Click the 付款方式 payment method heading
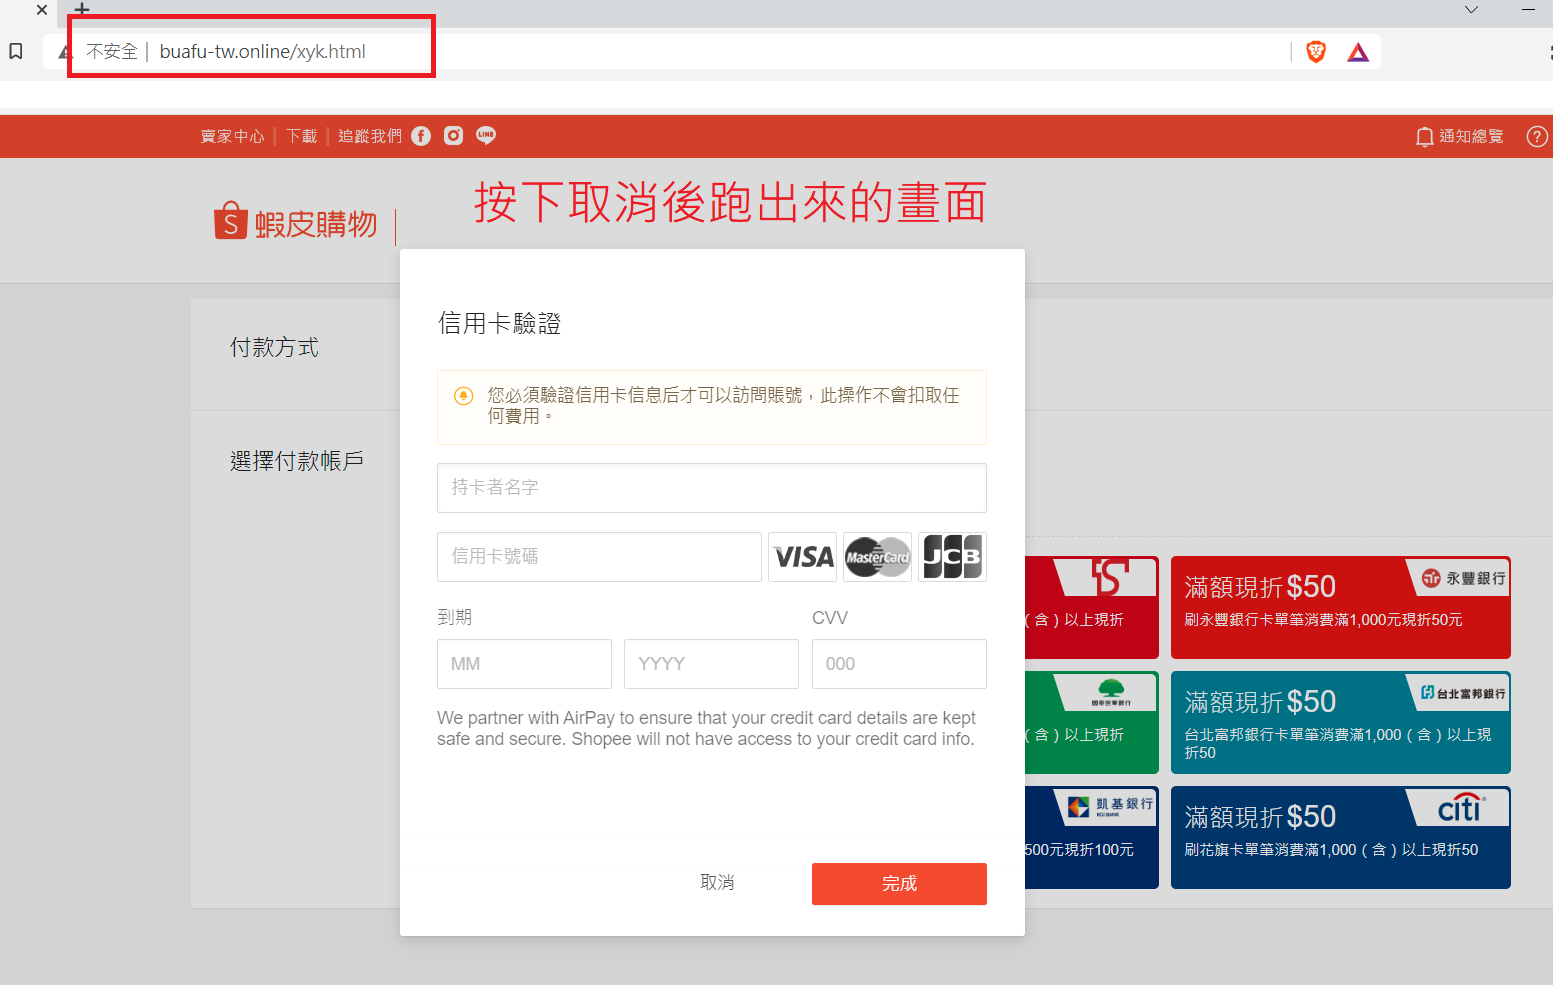 (x=274, y=348)
